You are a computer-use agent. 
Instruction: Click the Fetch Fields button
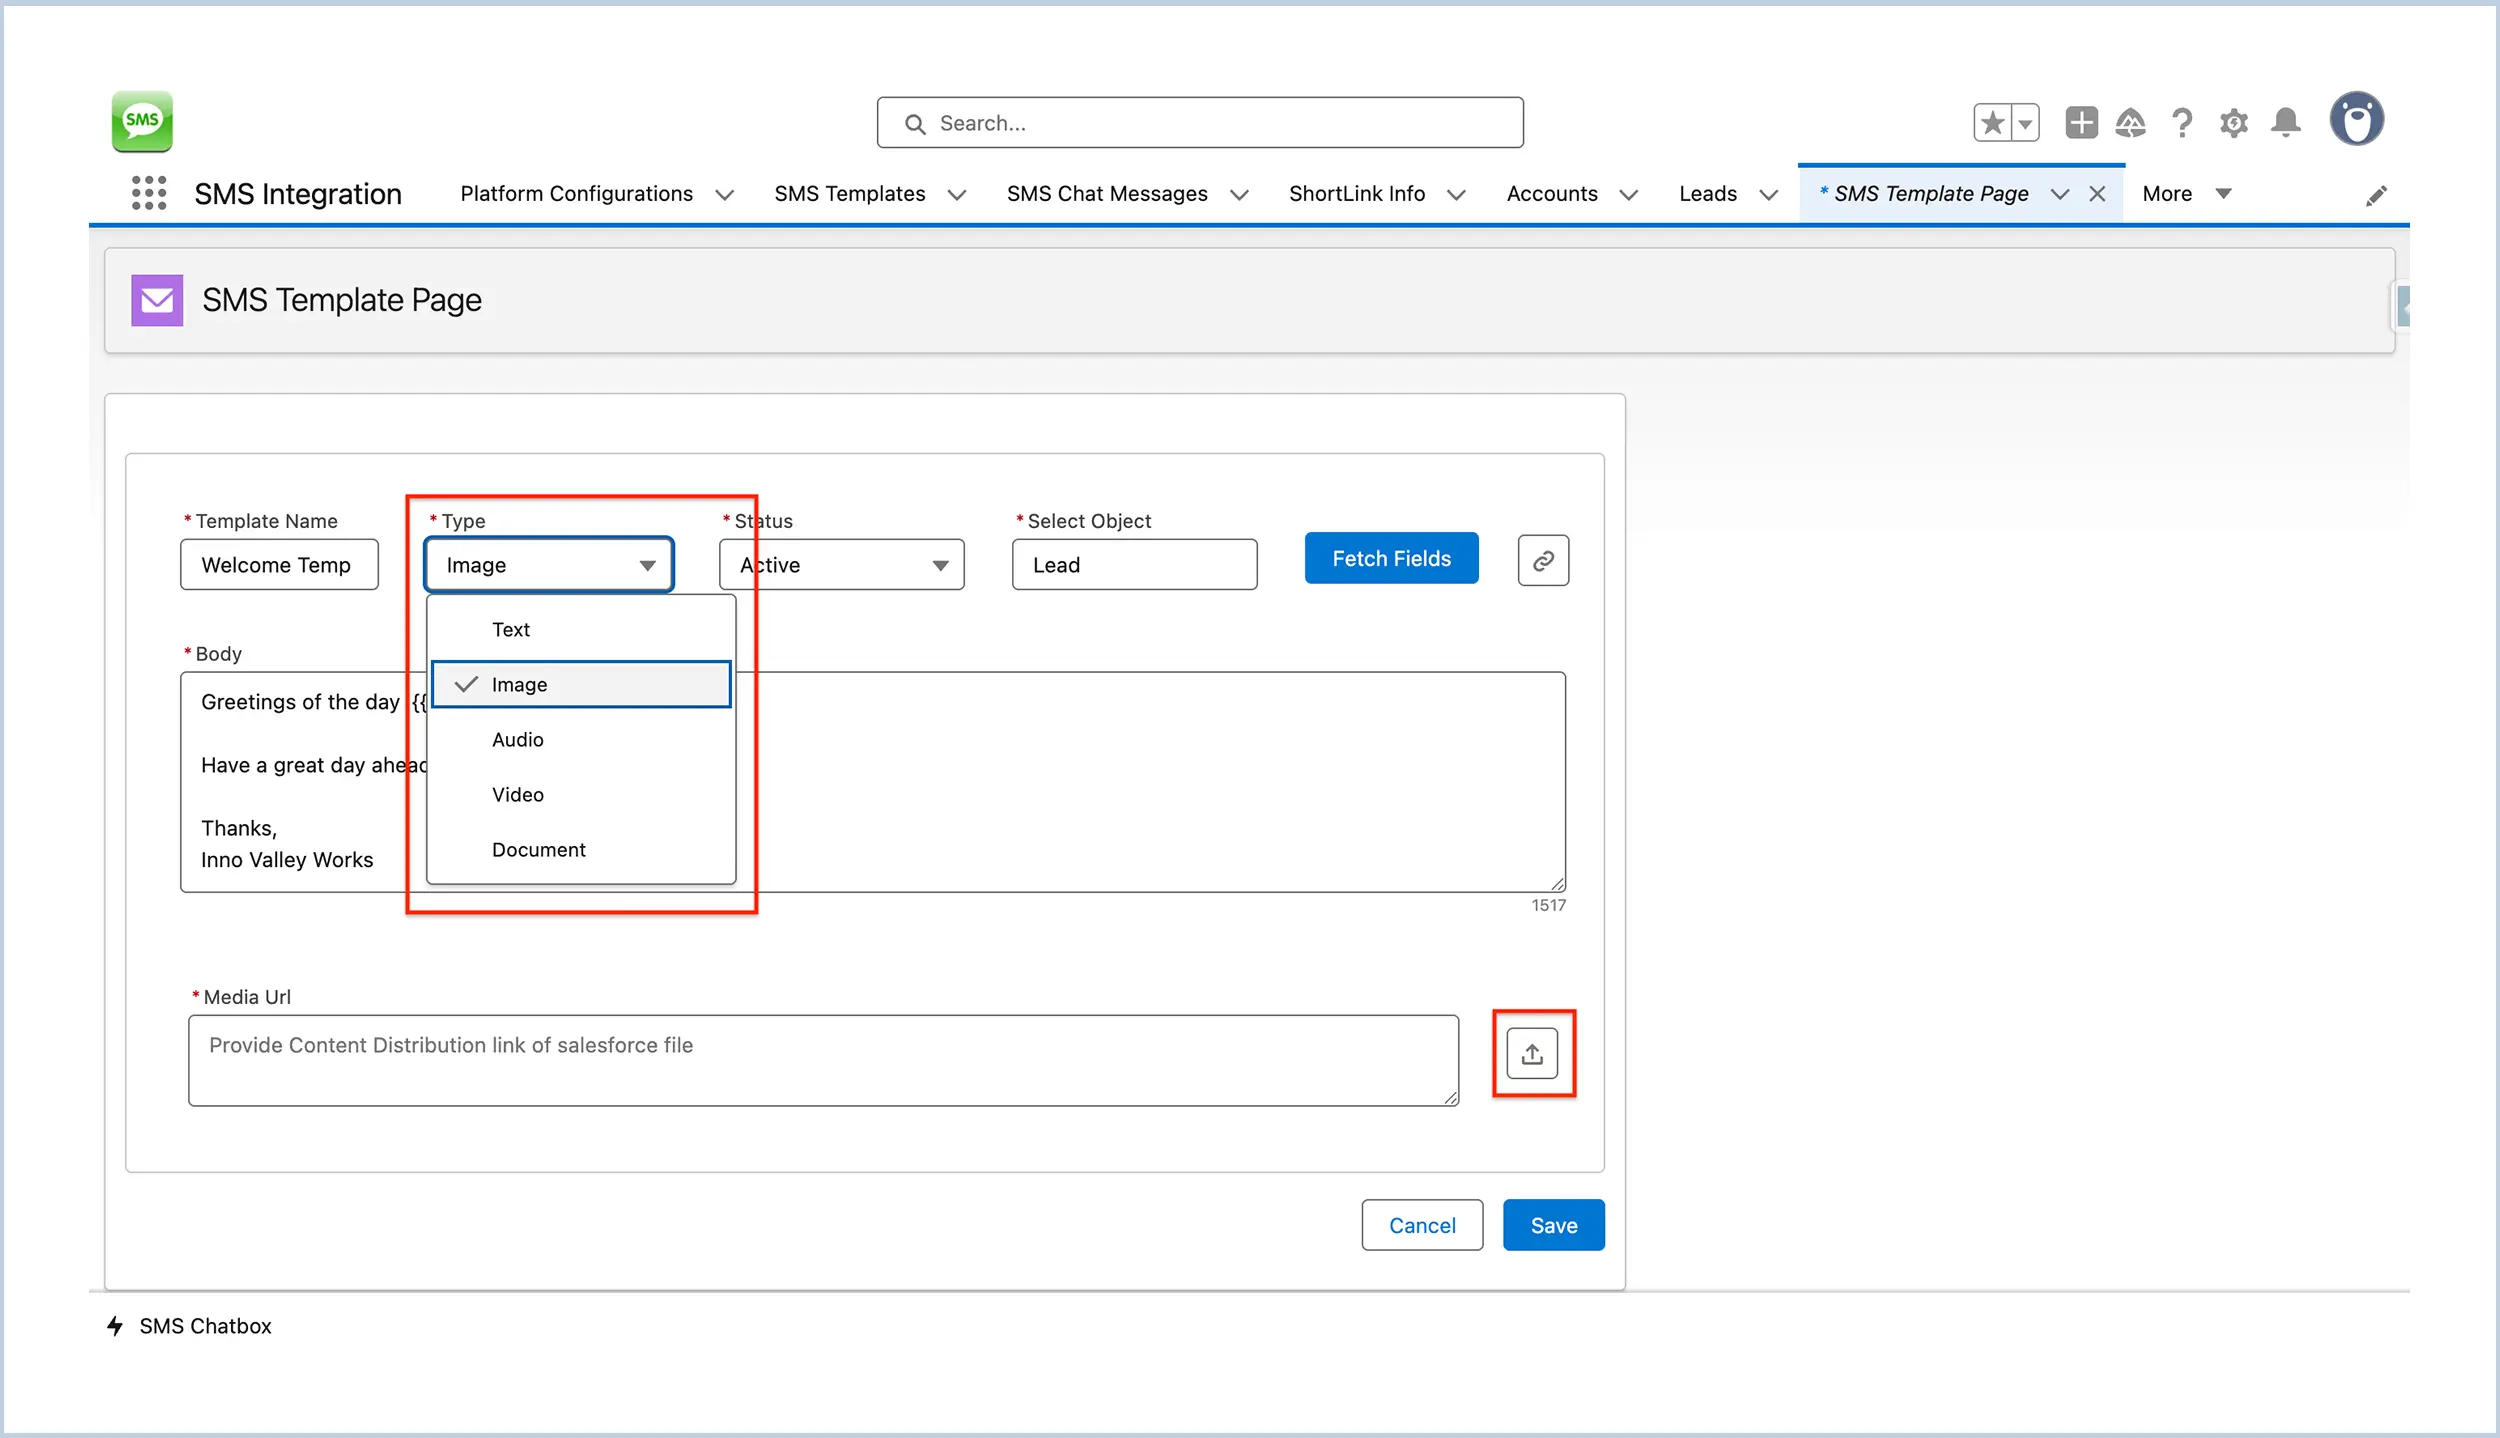(1391, 558)
